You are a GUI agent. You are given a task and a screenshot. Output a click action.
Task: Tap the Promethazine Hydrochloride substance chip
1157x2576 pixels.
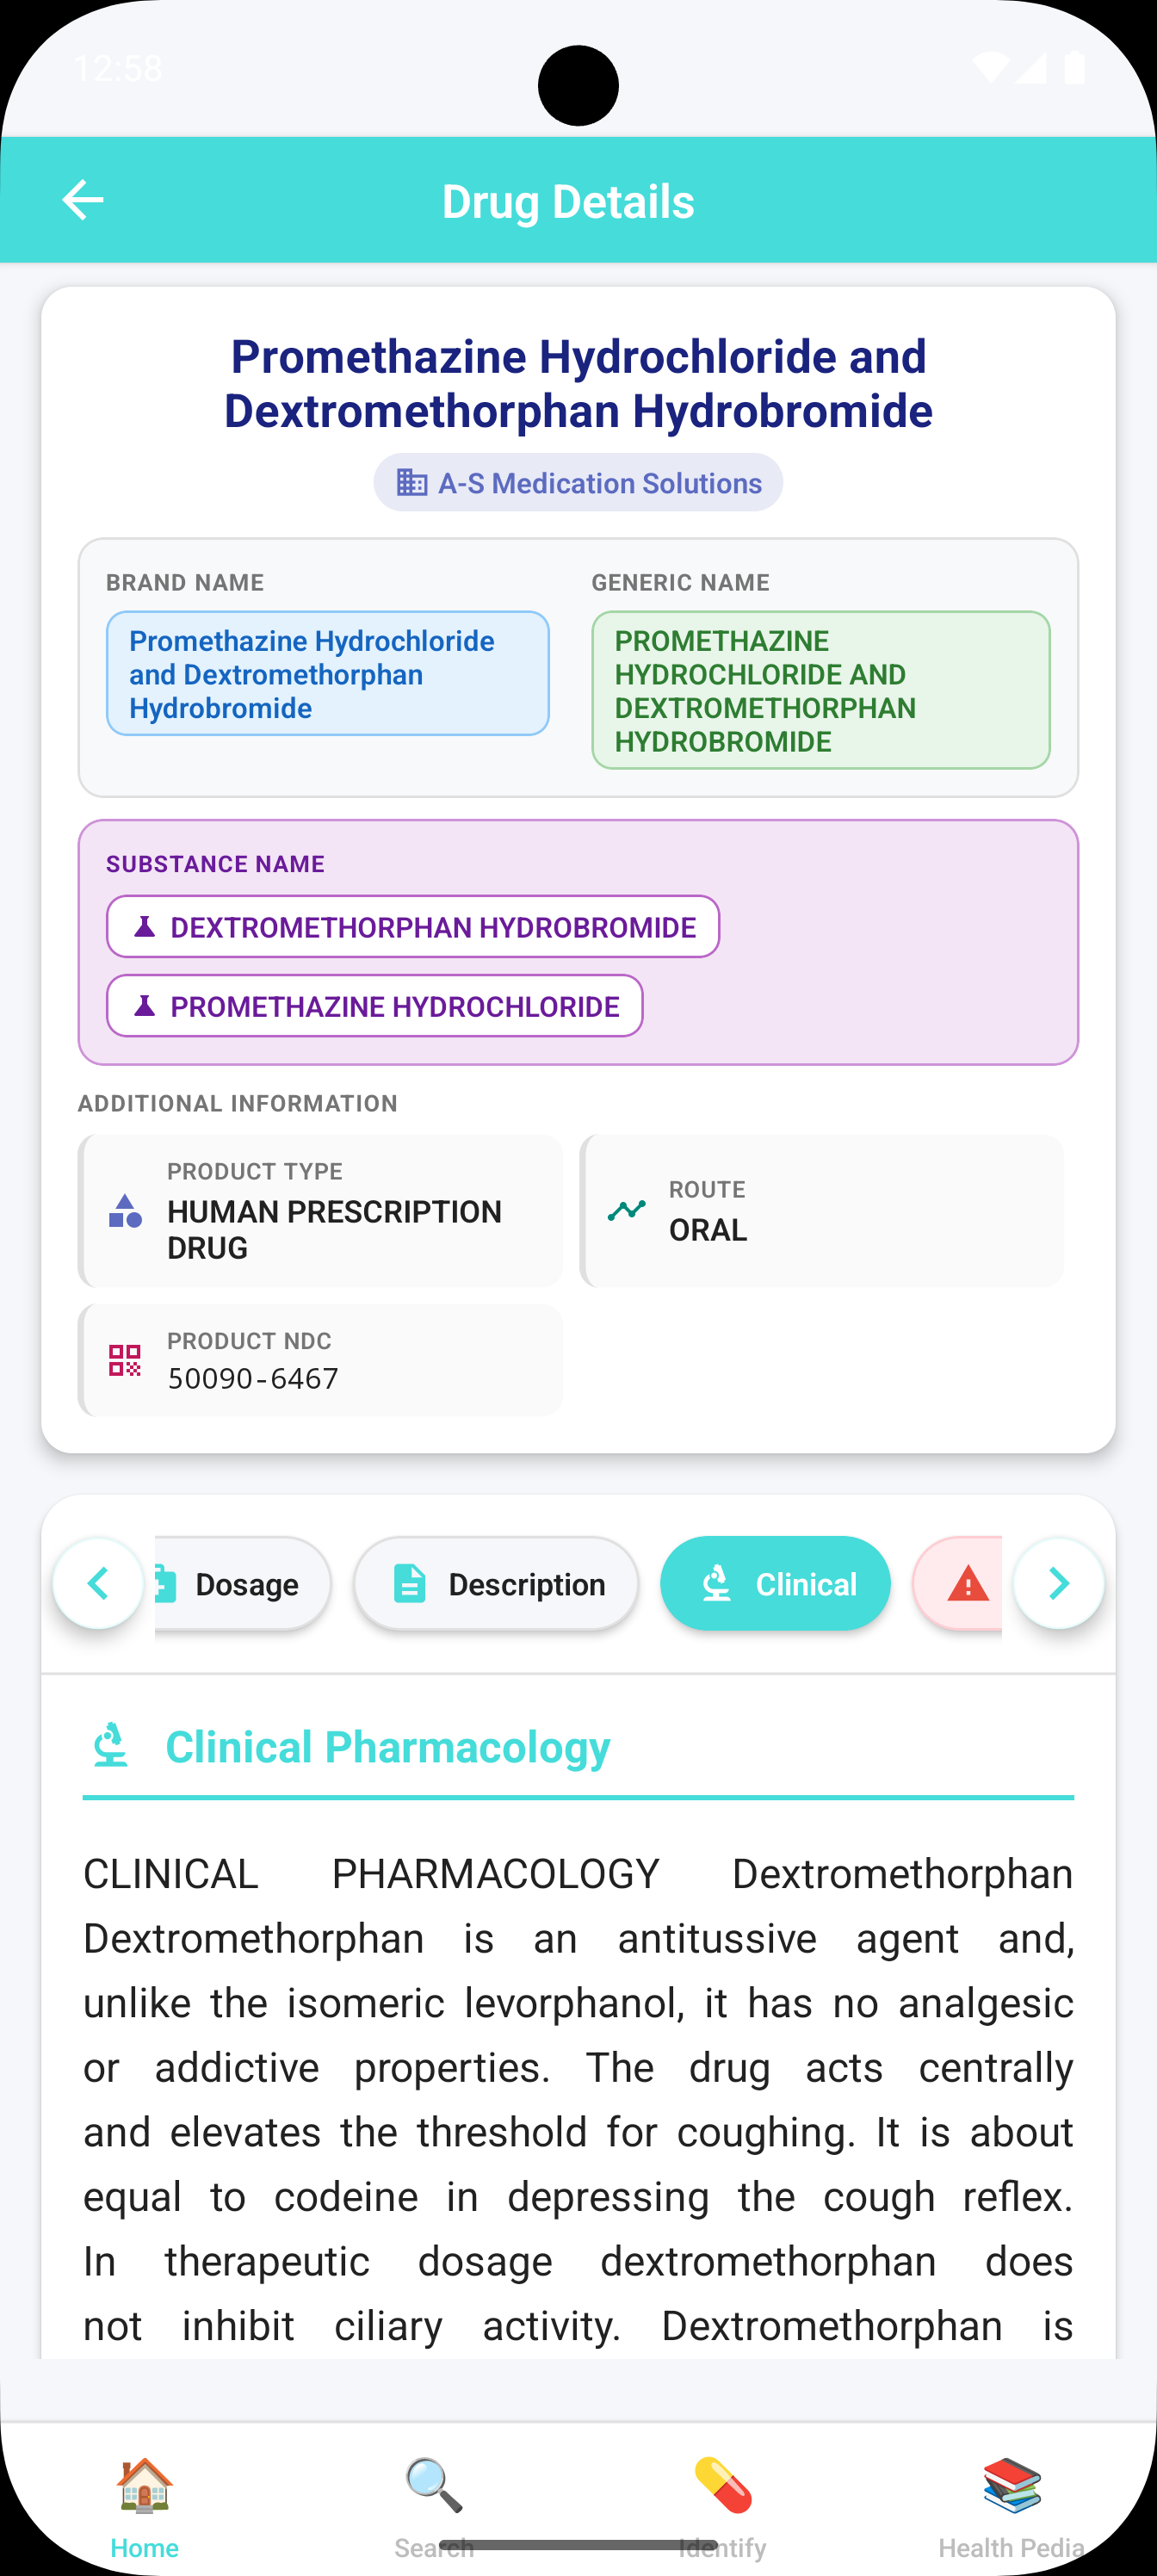click(375, 1006)
